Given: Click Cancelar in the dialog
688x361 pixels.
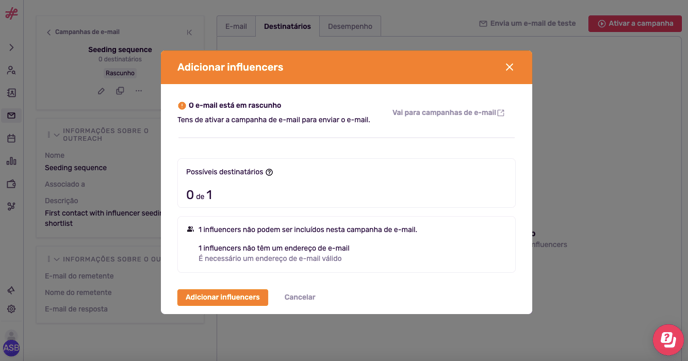Looking at the screenshot, I should point(300,297).
